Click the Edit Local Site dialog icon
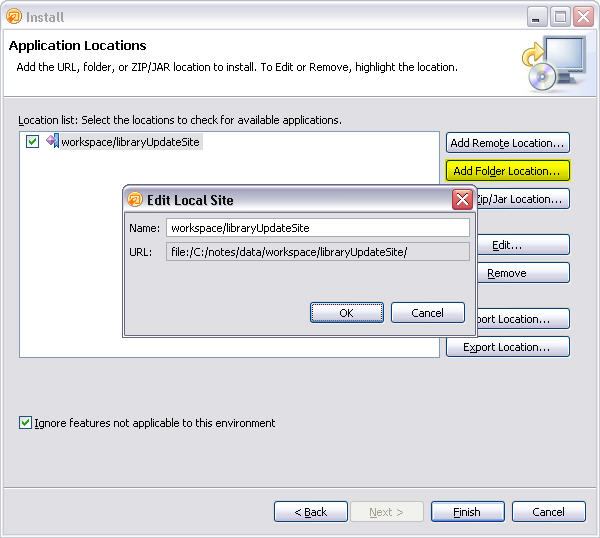This screenshot has height=538, width=600. (135, 200)
